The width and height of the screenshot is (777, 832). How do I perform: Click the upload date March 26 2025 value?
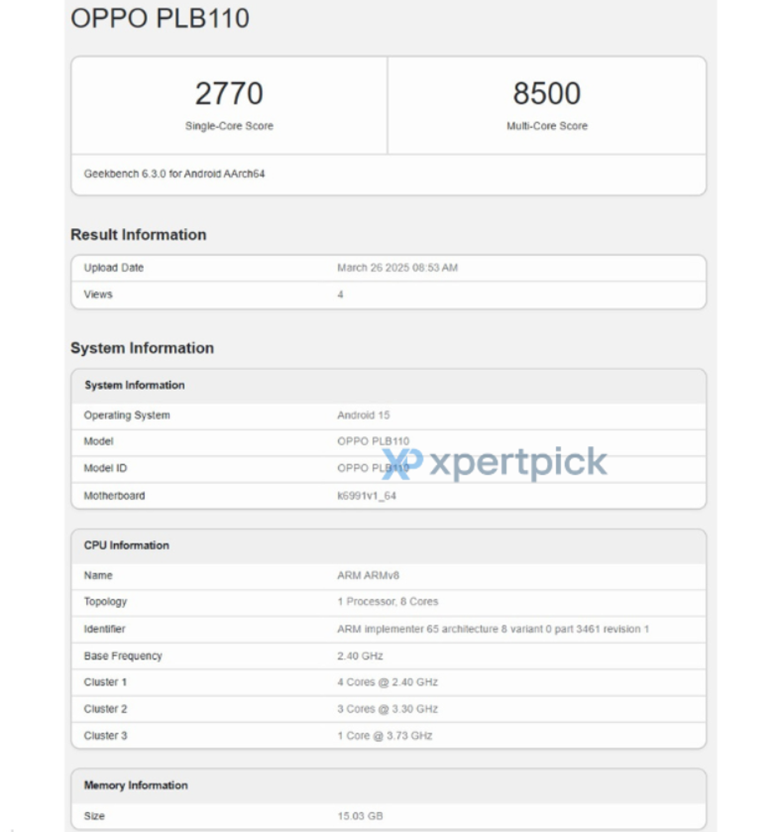point(397,268)
